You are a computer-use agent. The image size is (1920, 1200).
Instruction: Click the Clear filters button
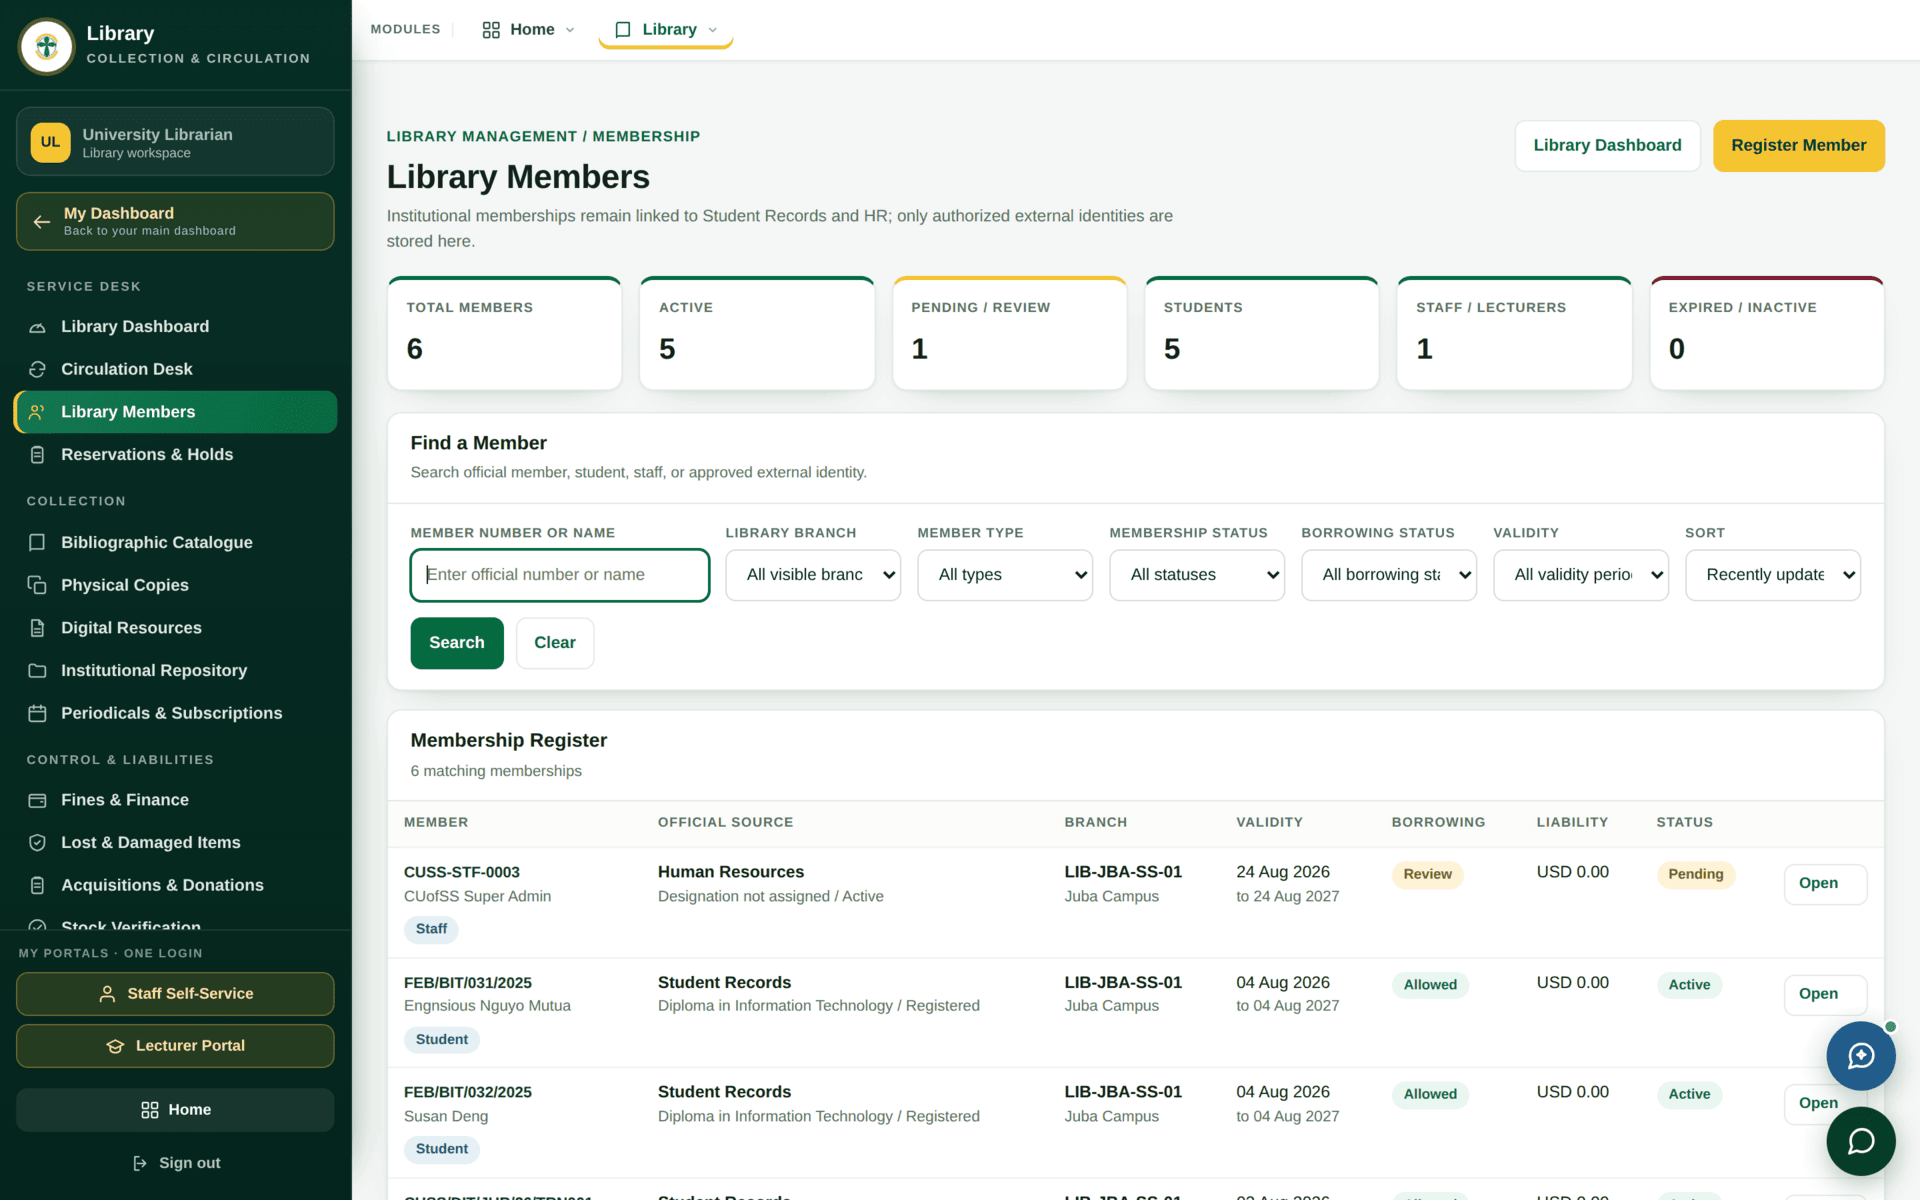(x=555, y=643)
